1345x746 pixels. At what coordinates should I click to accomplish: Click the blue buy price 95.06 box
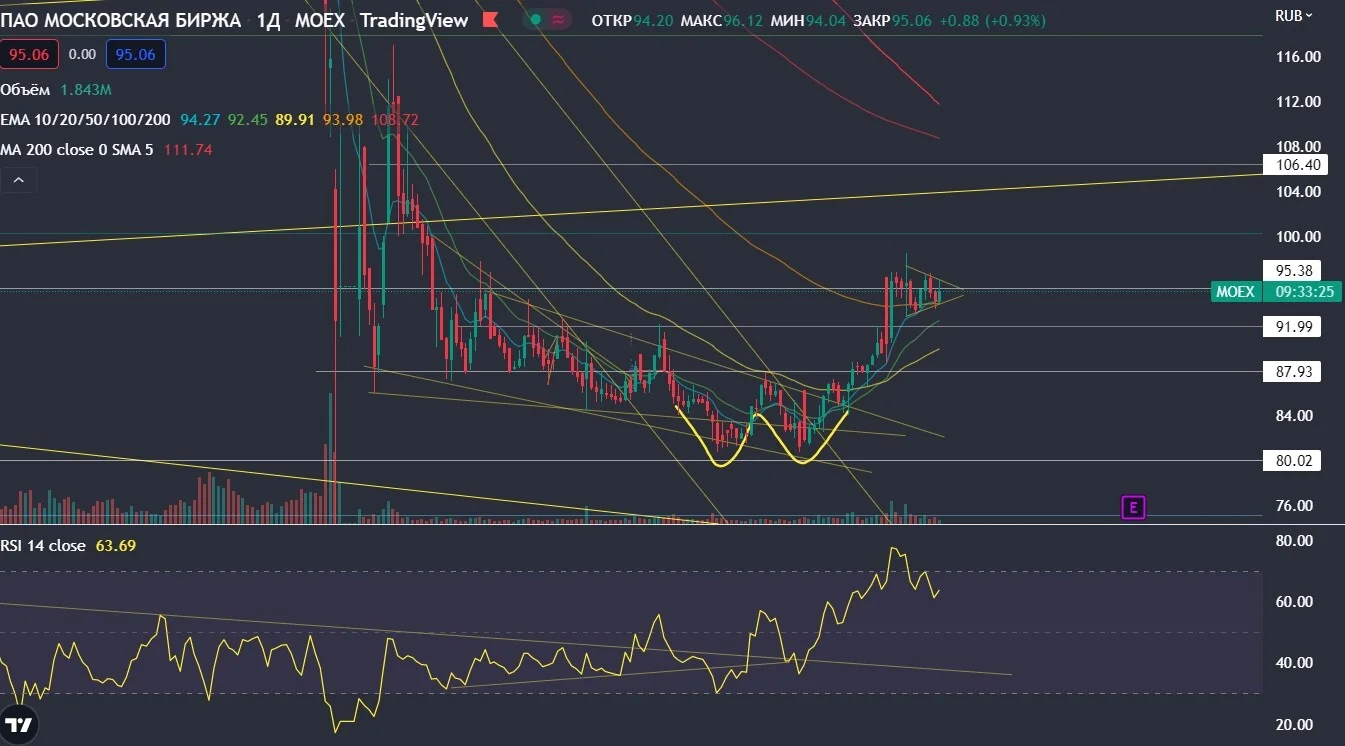pos(136,55)
